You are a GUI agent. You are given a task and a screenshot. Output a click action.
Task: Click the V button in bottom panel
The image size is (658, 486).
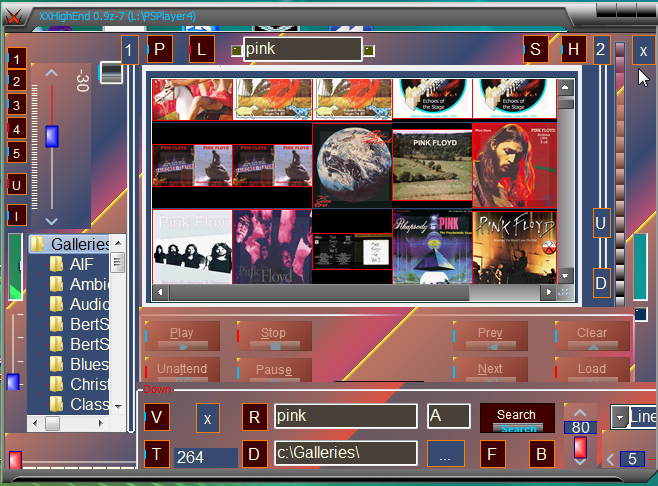157,417
